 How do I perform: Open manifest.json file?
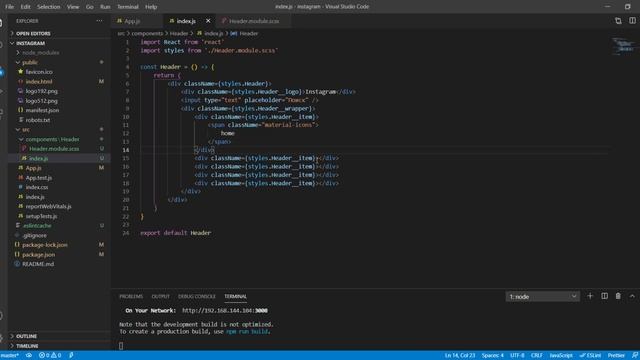point(42,110)
